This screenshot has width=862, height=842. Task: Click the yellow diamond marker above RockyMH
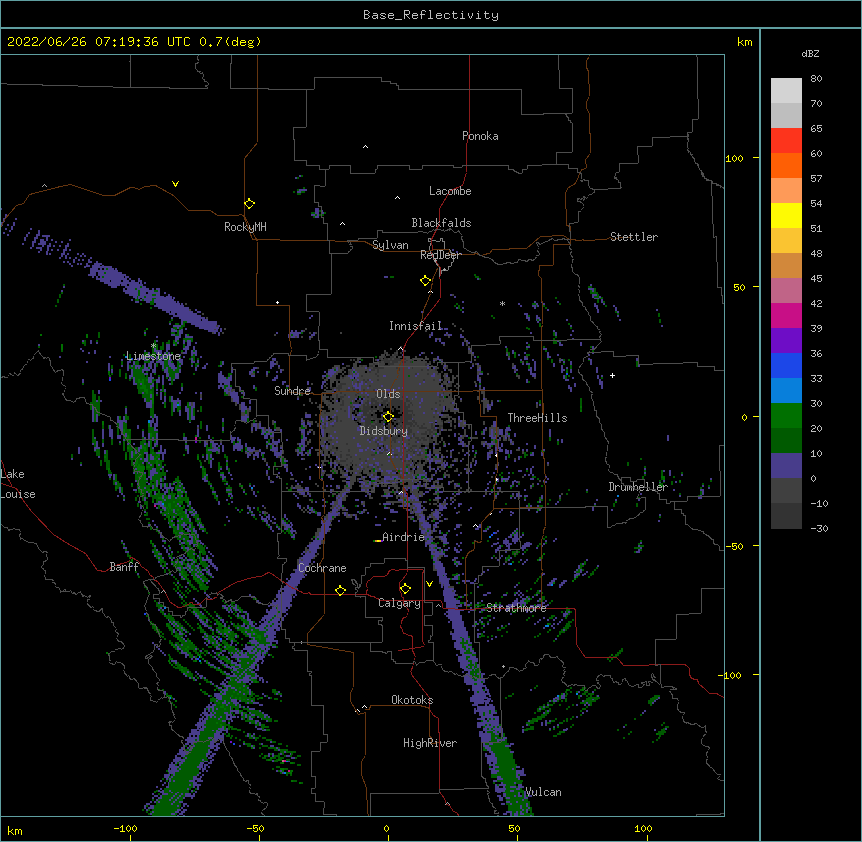coord(249,204)
